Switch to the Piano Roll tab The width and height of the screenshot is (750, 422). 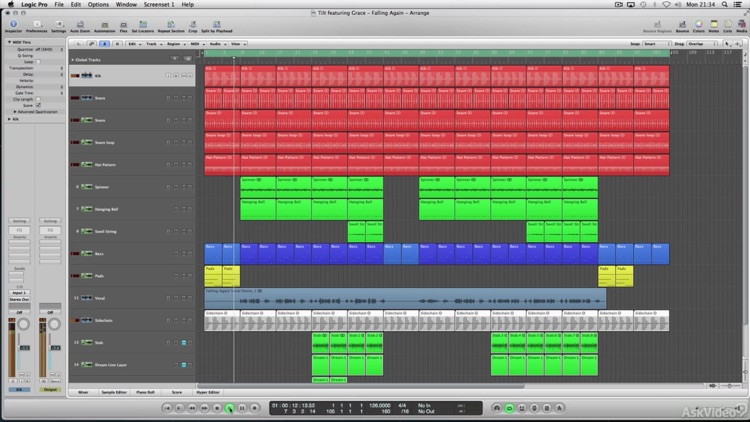tap(145, 392)
